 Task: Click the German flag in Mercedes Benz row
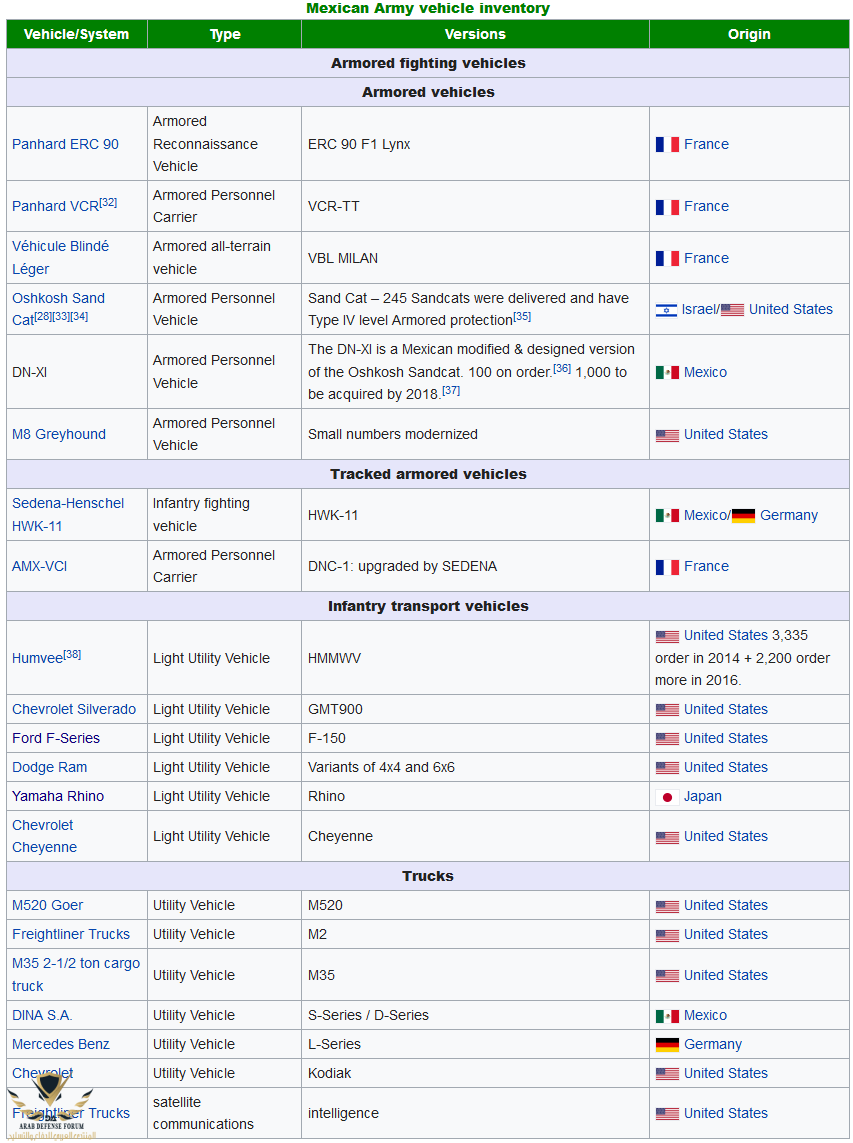point(667,1045)
